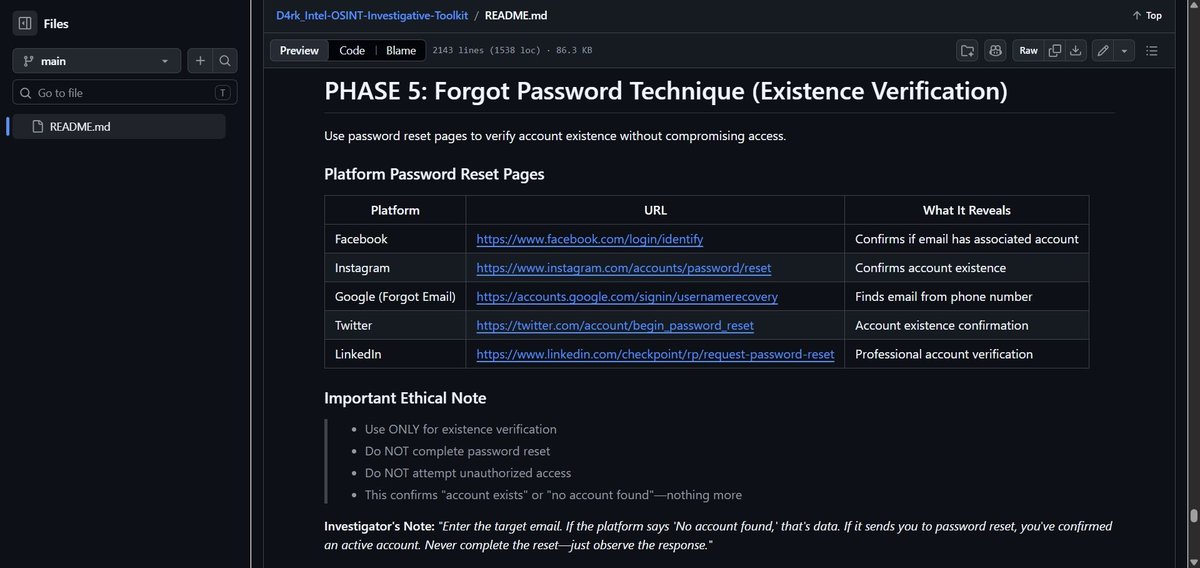This screenshot has width=1200, height=568.
Task: Open the Facebook login identify URL
Action: [x=590, y=239]
